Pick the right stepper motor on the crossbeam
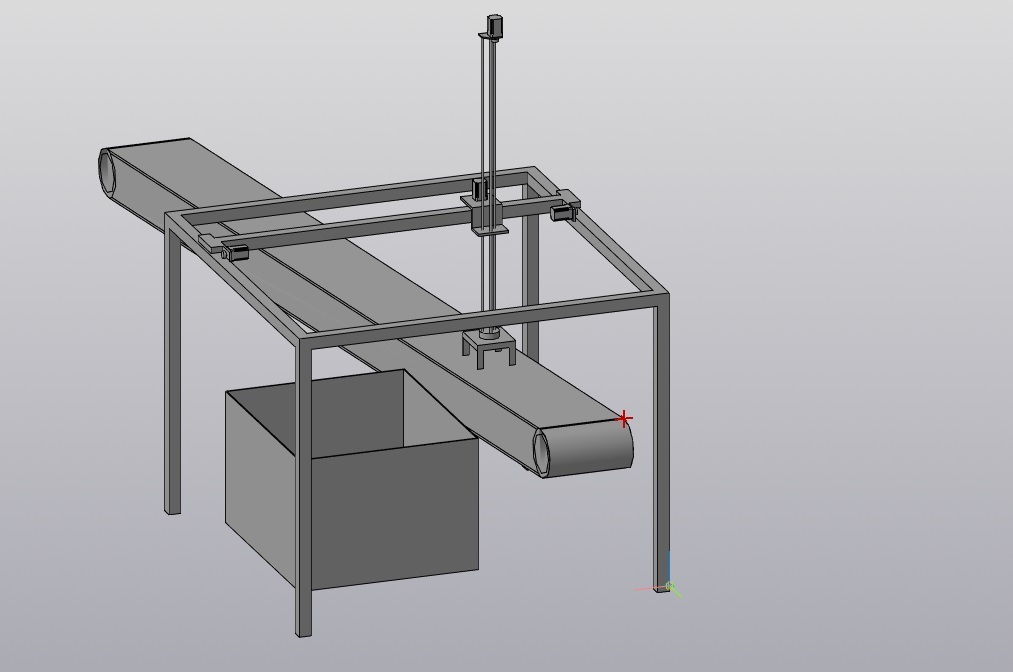Image resolution: width=1013 pixels, height=672 pixels. [x=564, y=211]
